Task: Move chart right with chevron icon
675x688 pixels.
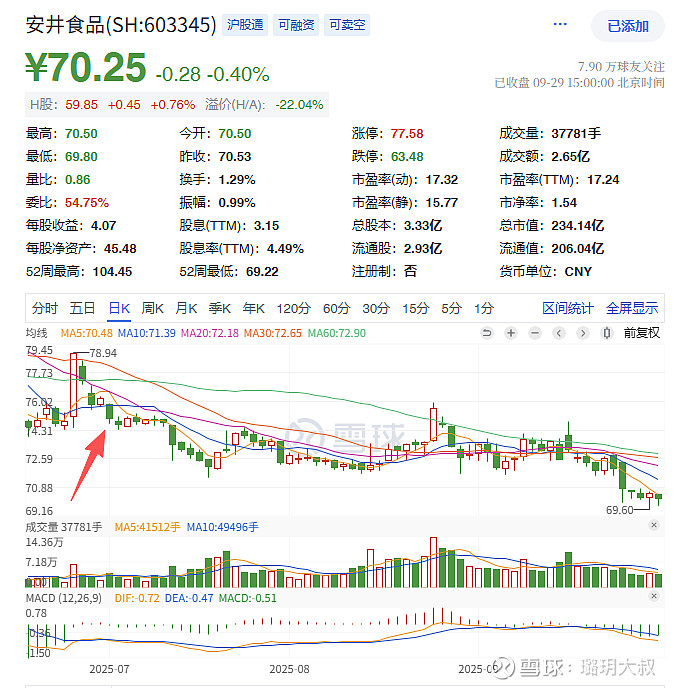Action: point(583,333)
